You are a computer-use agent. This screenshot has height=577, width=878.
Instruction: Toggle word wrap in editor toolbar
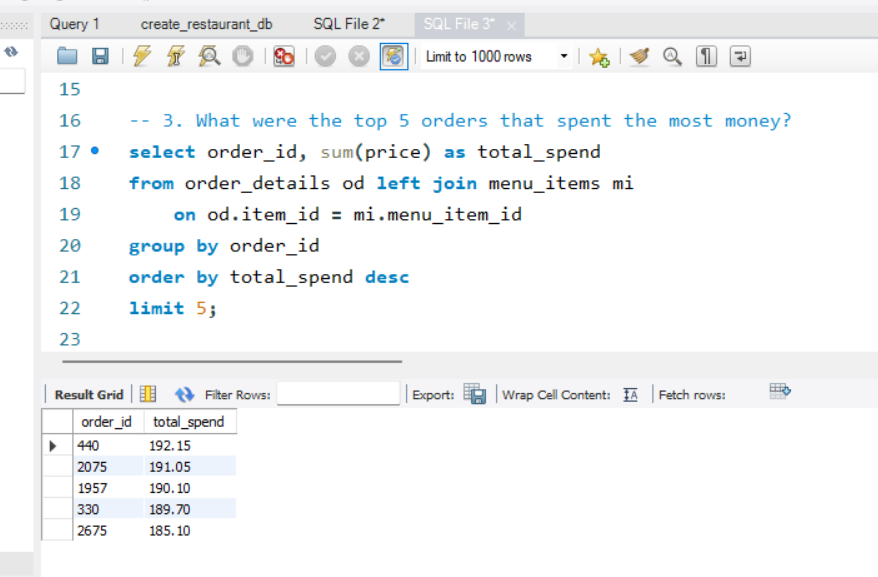pyautogui.click(x=740, y=57)
